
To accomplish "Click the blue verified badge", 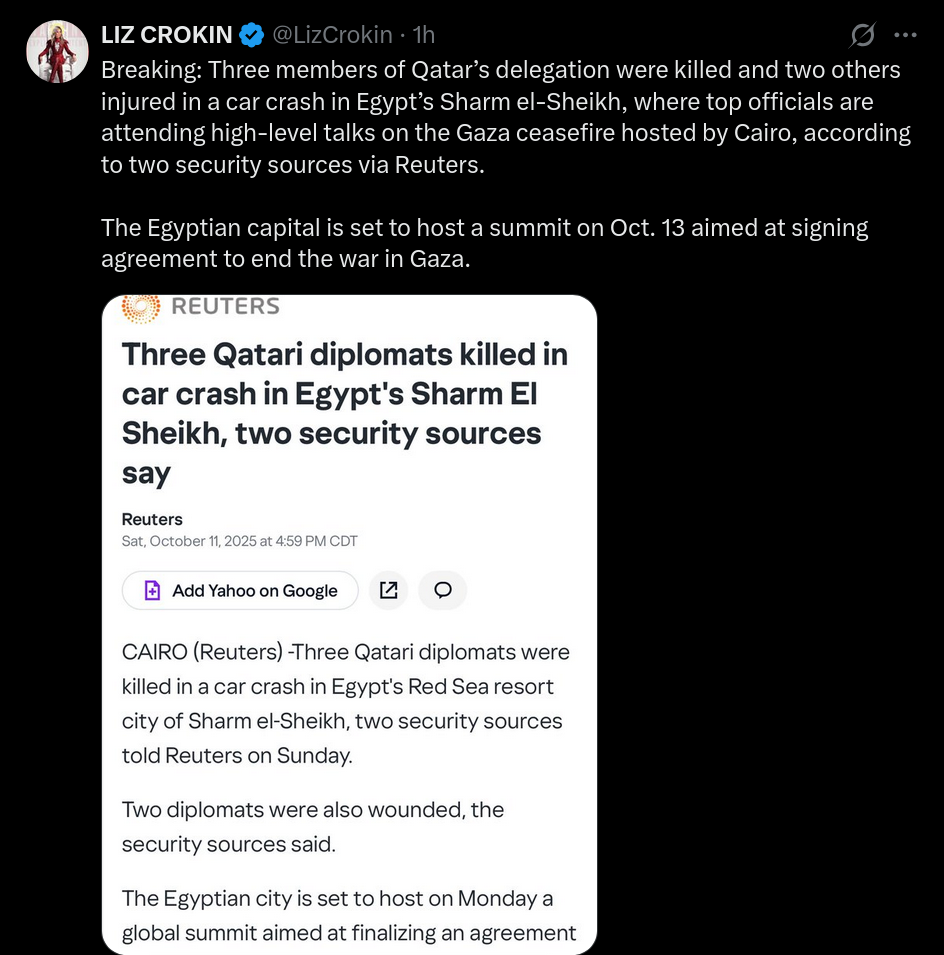I will tap(251, 35).
